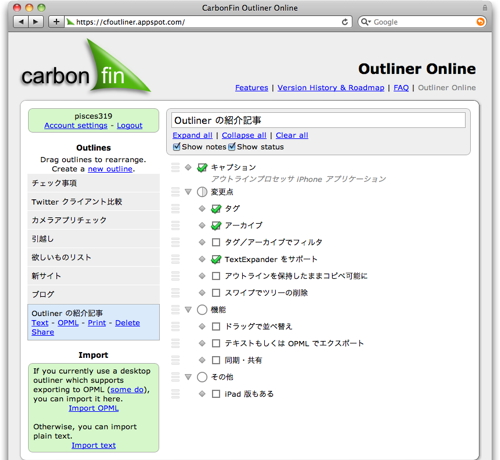Go back with browser back arrow
This screenshot has width=500, height=460.
(21, 22)
